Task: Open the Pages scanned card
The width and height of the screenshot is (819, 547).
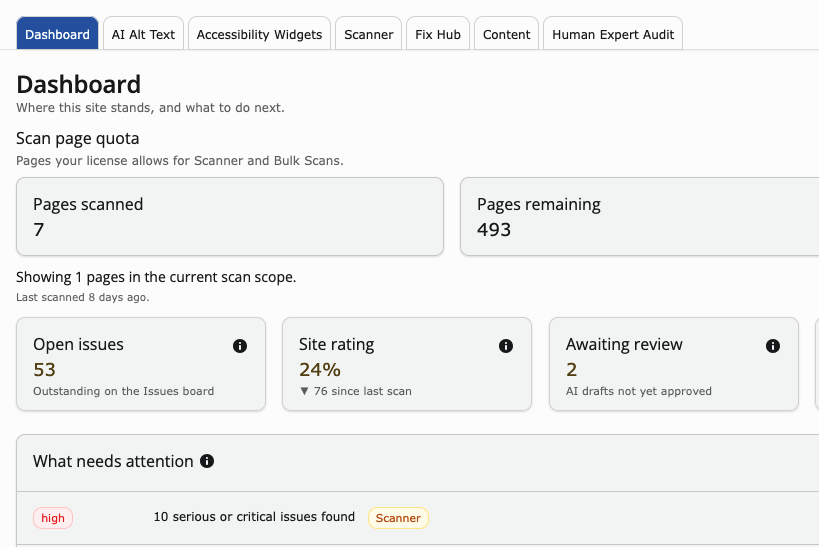Action: point(230,216)
